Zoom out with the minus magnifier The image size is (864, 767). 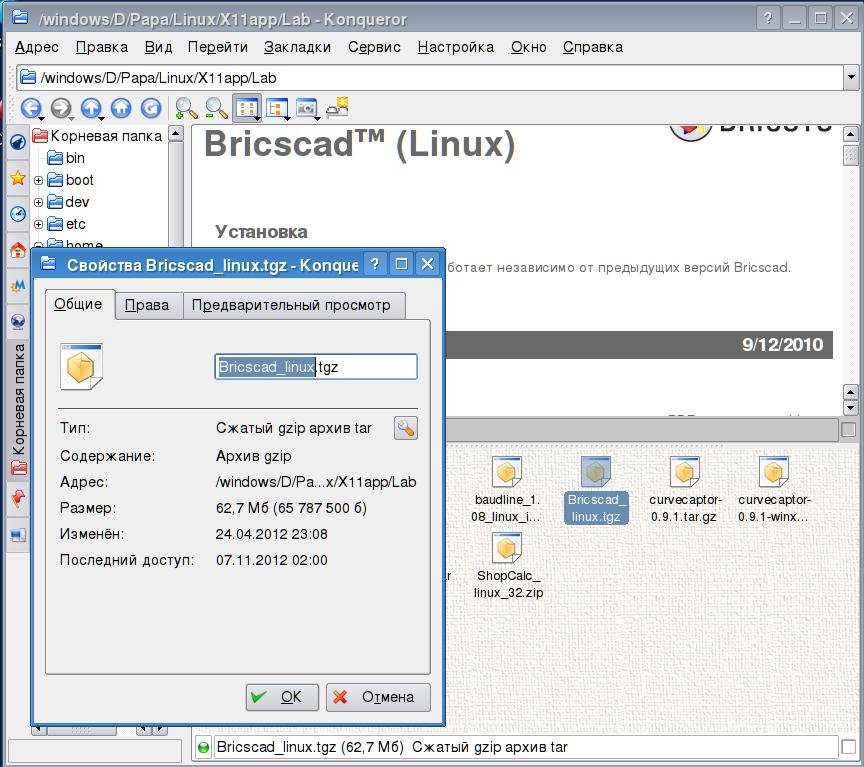pyautogui.click(x=216, y=108)
